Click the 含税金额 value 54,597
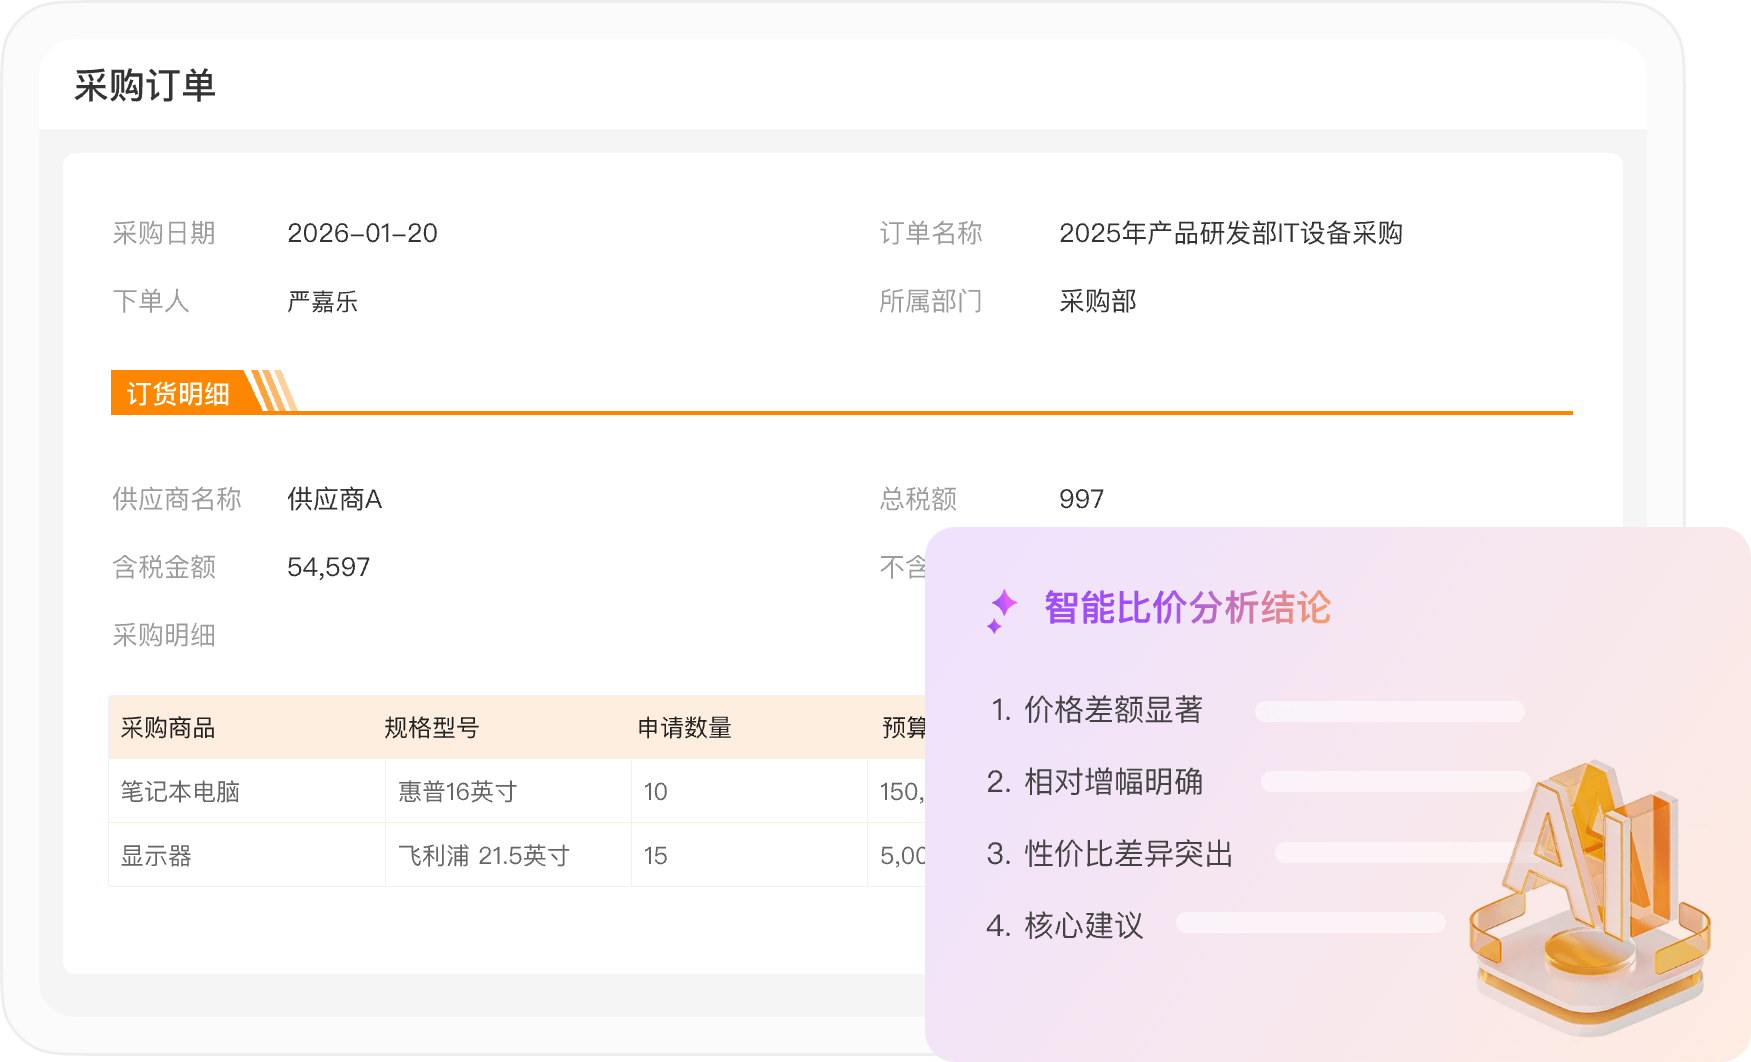Screen dimensions: 1751x1062 click(328, 567)
